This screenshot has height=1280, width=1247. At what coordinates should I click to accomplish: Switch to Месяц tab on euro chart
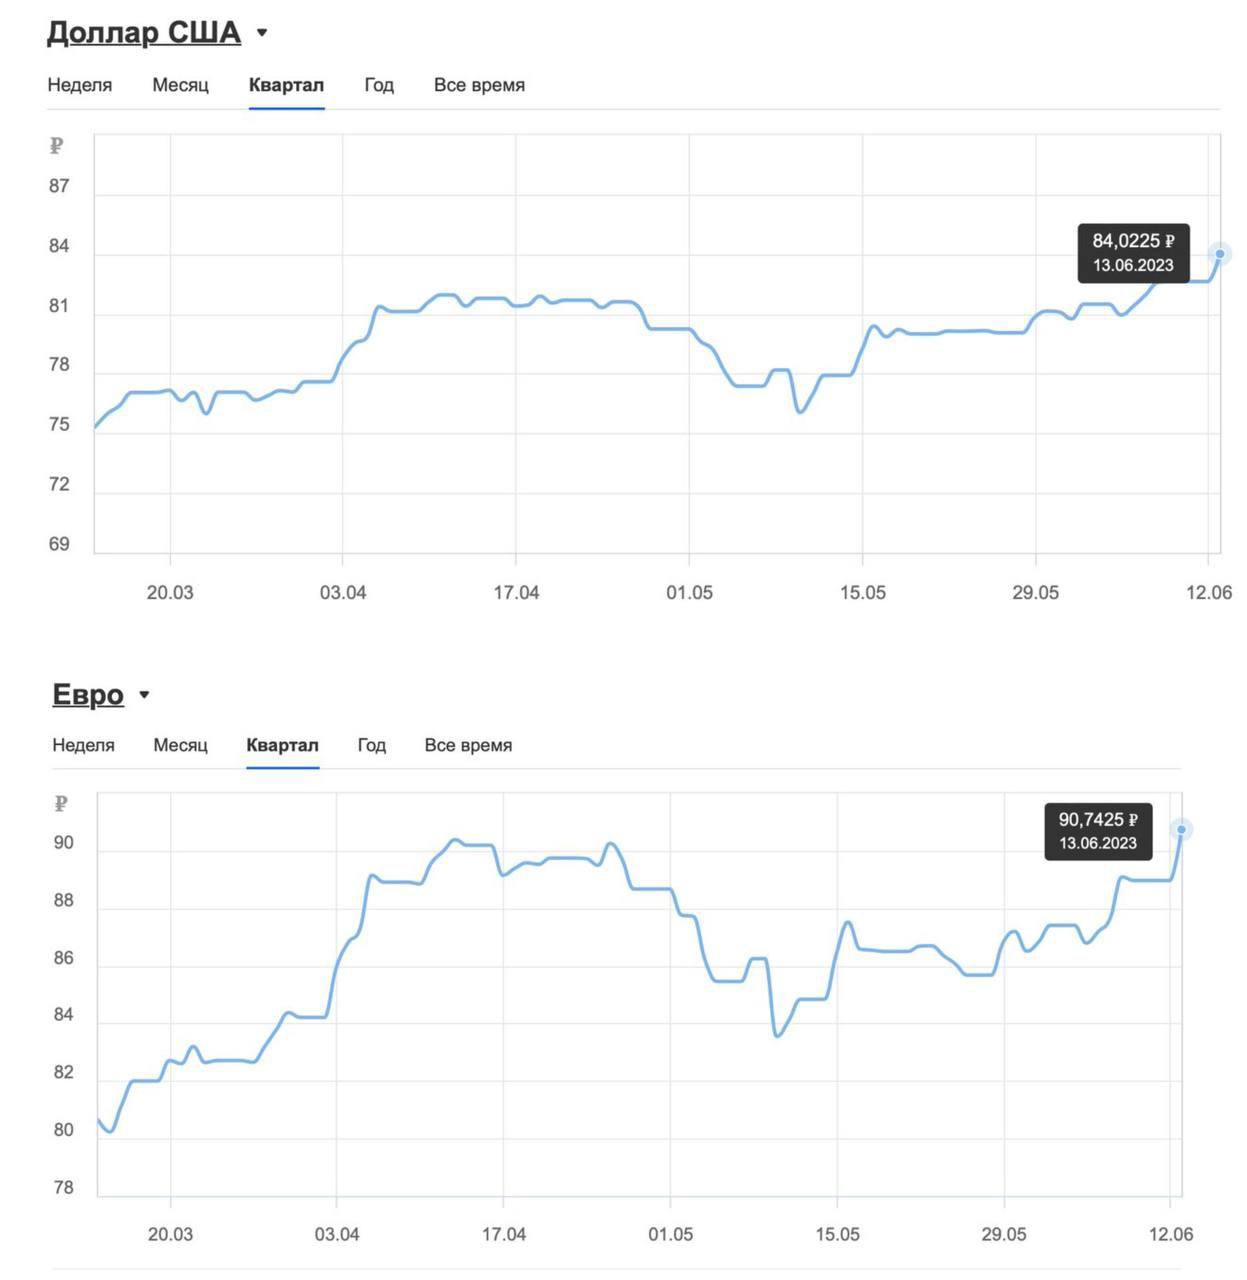pyautogui.click(x=182, y=745)
